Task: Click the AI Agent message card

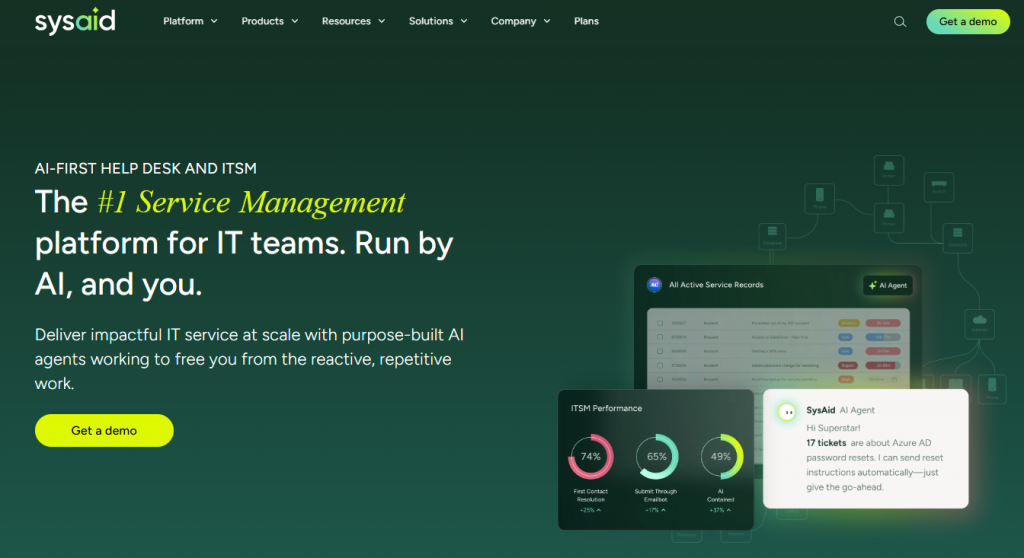Action: click(865, 449)
